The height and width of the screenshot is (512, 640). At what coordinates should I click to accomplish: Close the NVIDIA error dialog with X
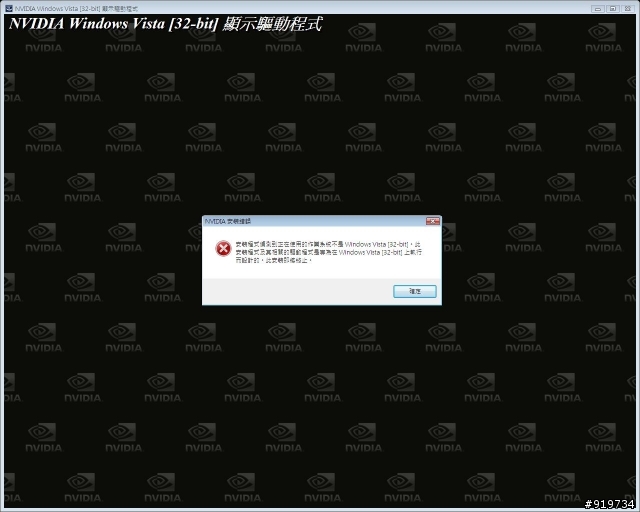click(433, 221)
